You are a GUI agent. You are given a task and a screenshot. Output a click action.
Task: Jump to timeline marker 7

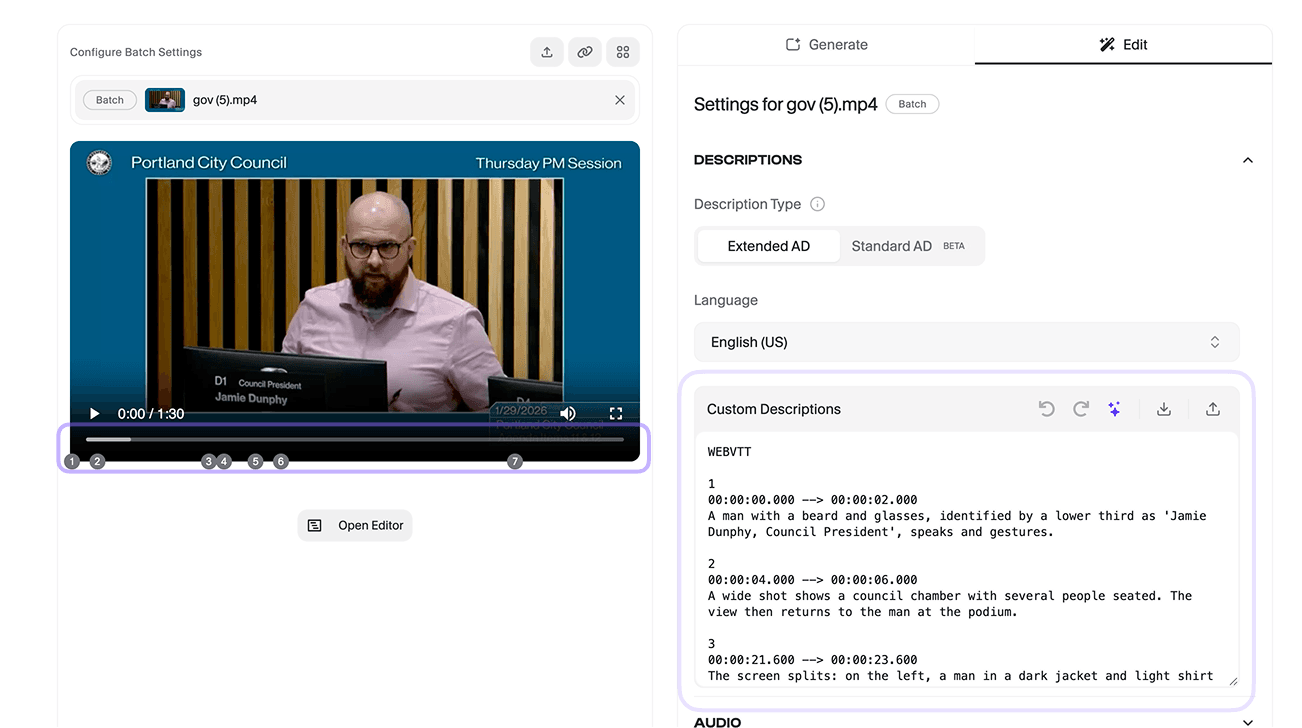(515, 461)
